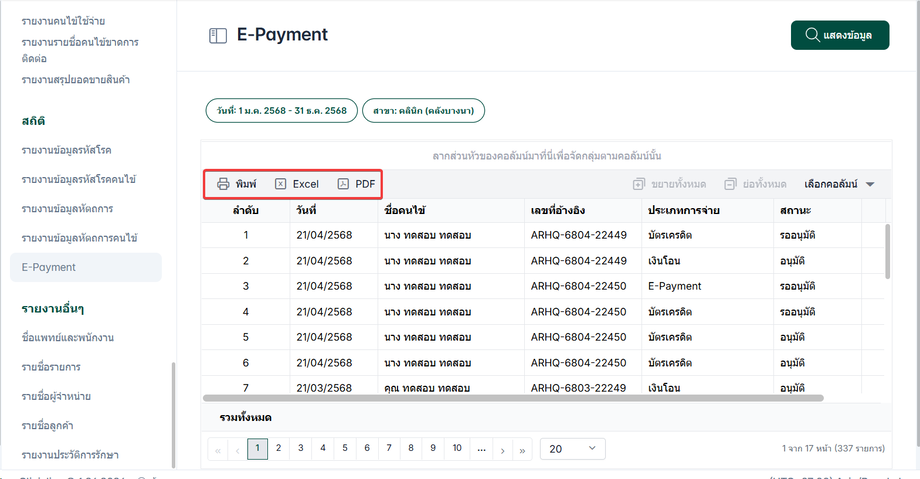
Task: Click the table vertical scrollbar
Action: [x=887, y=251]
